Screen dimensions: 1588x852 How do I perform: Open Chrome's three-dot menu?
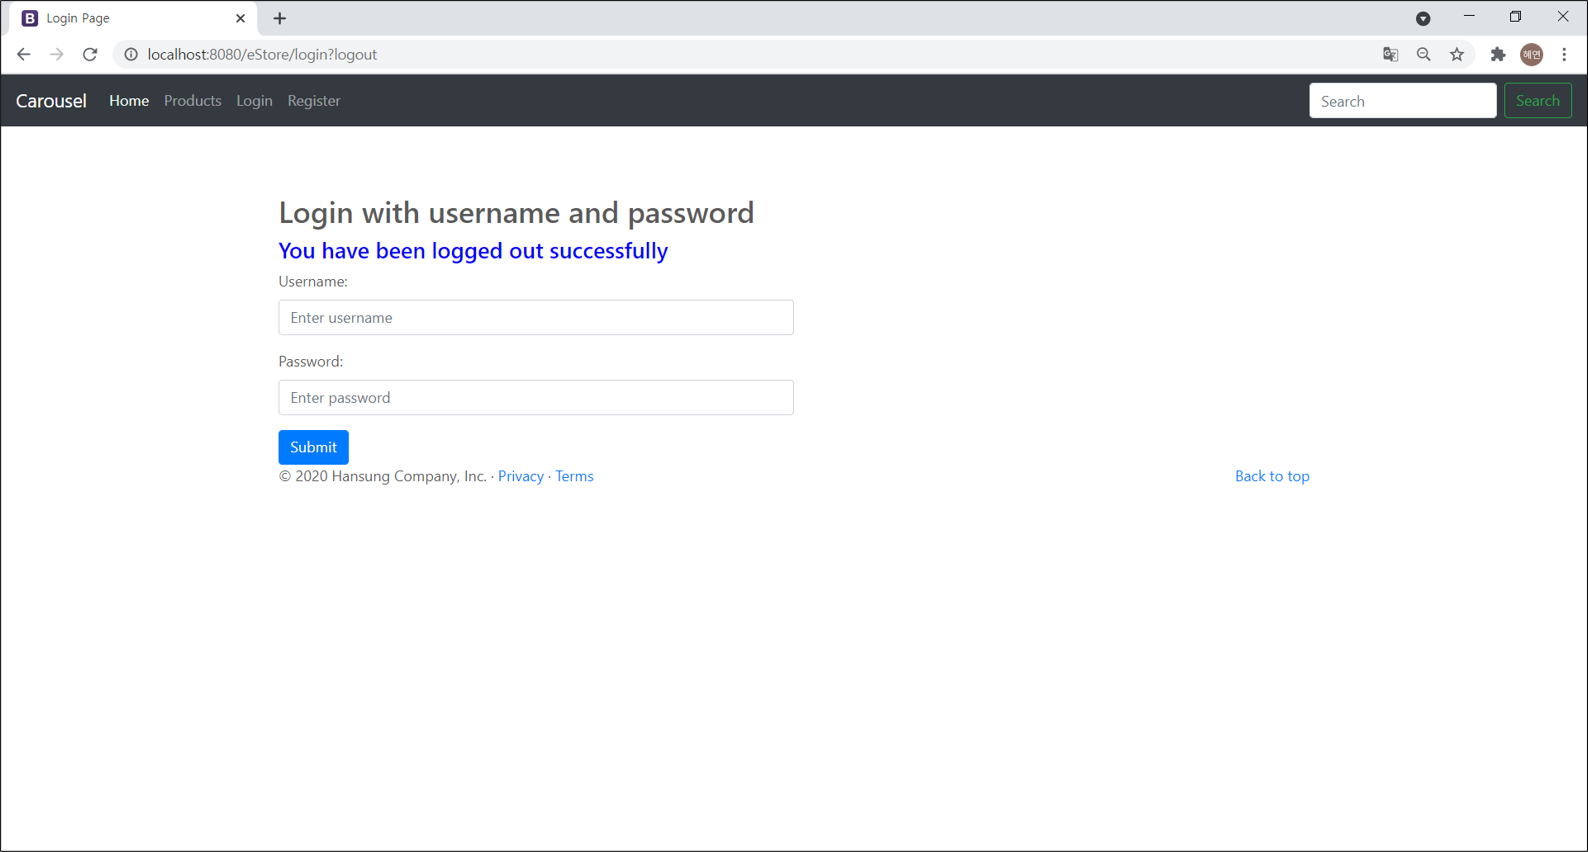pos(1565,54)
